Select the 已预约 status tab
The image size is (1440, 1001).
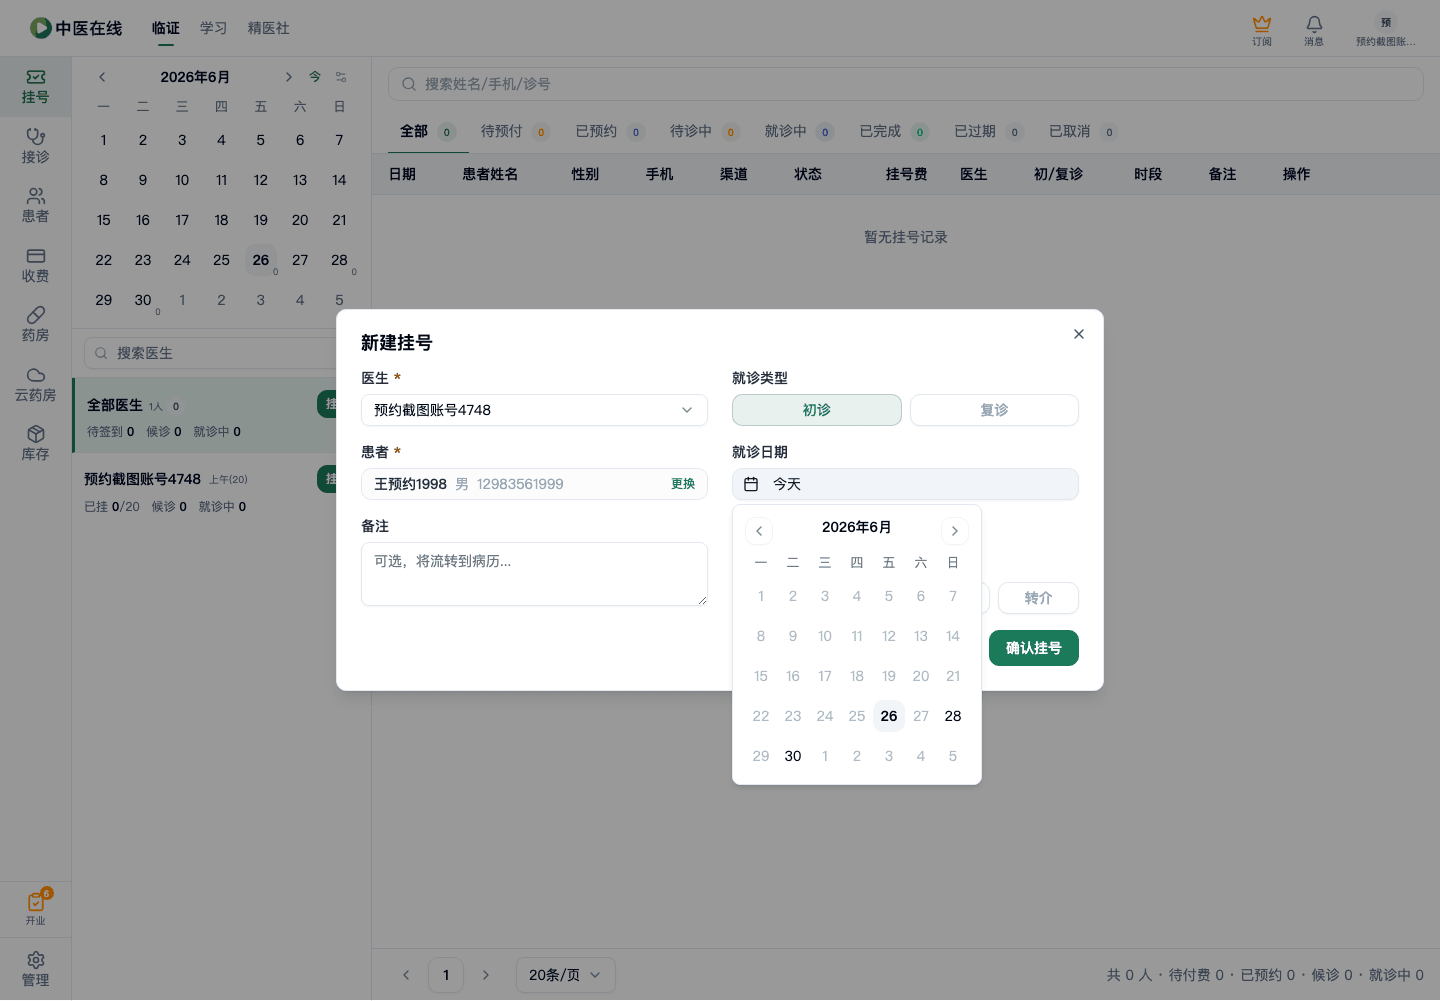pos(610,131)
